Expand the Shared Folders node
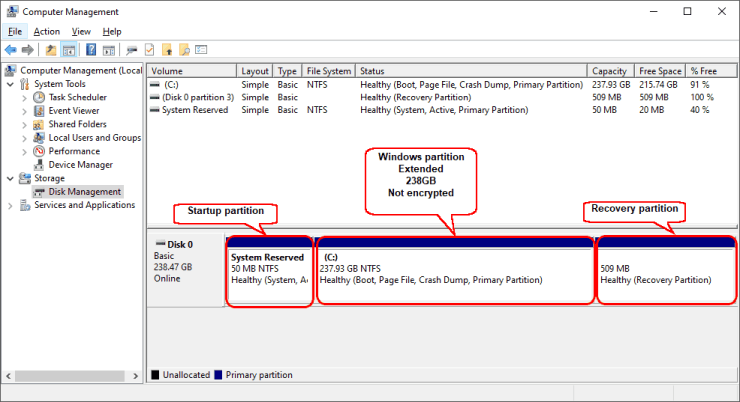Screen dimensions: 740x402 click(x=24, y=125)
